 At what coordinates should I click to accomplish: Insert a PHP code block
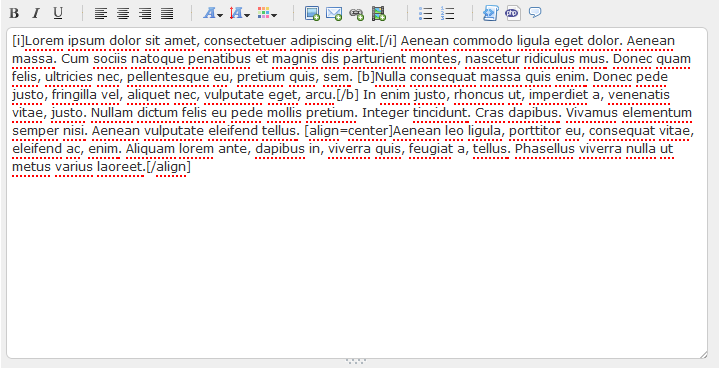tap(513, 13)
